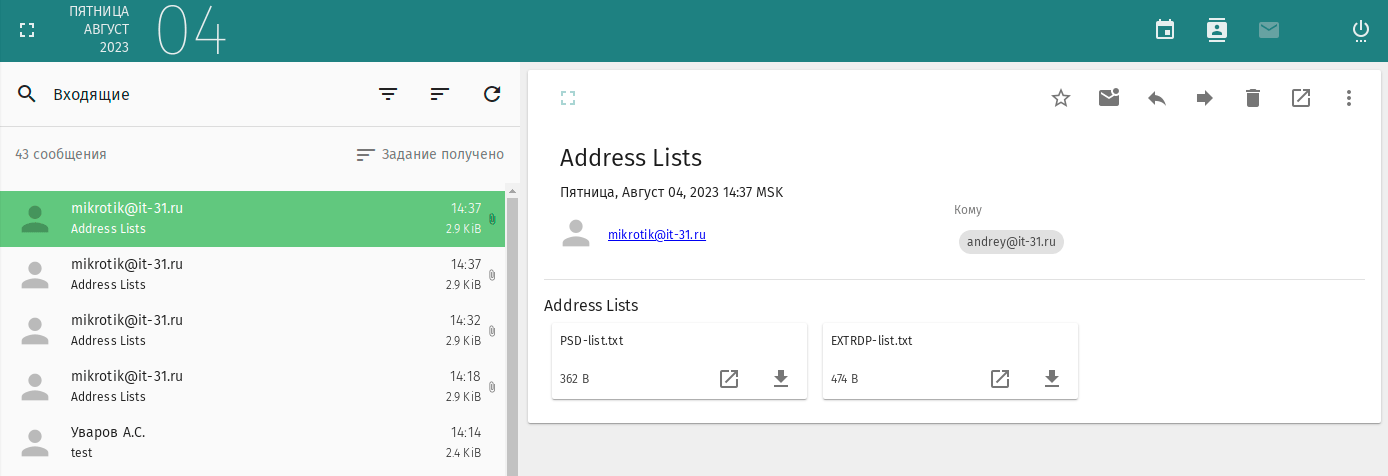Click the 04 date in header
This screenshot has height=476, width=1388.
[x=192, y=31]
